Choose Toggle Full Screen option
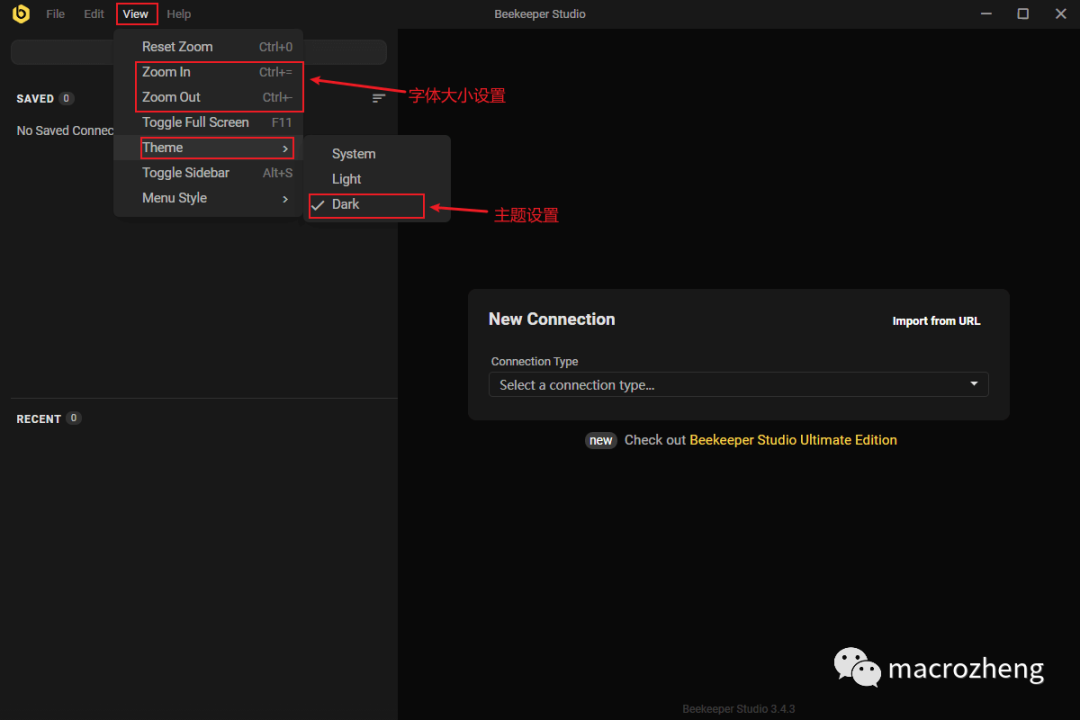The width and height of the screenshot is (1080, 720). (209, 123)
